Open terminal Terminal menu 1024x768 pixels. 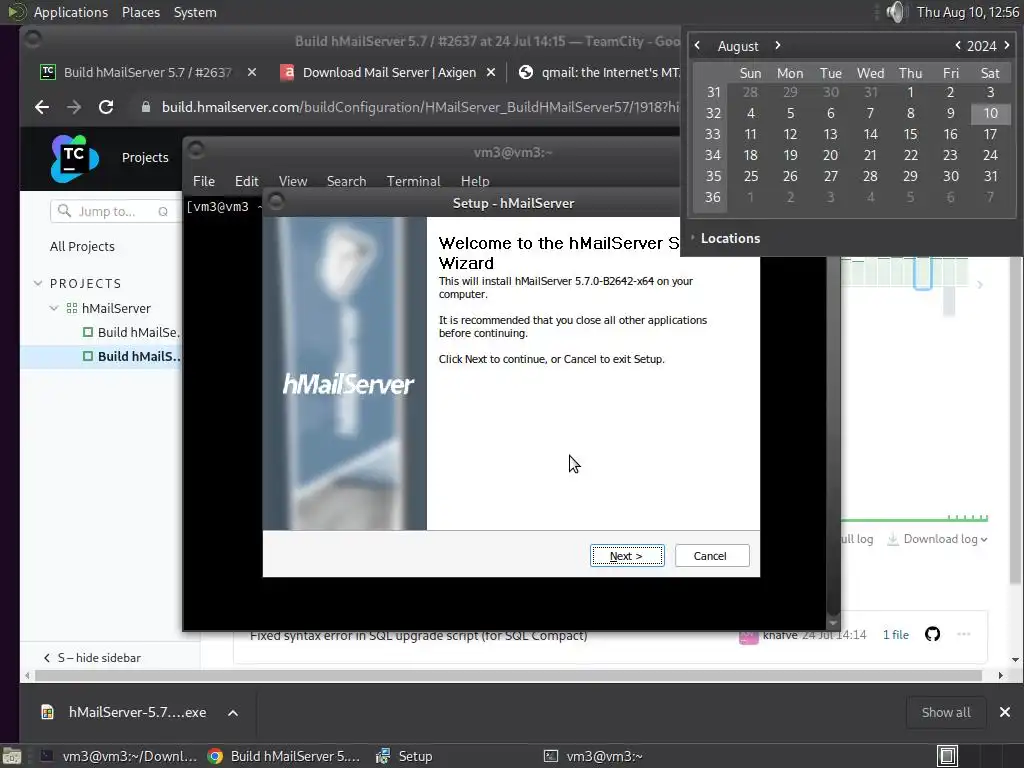413,181
